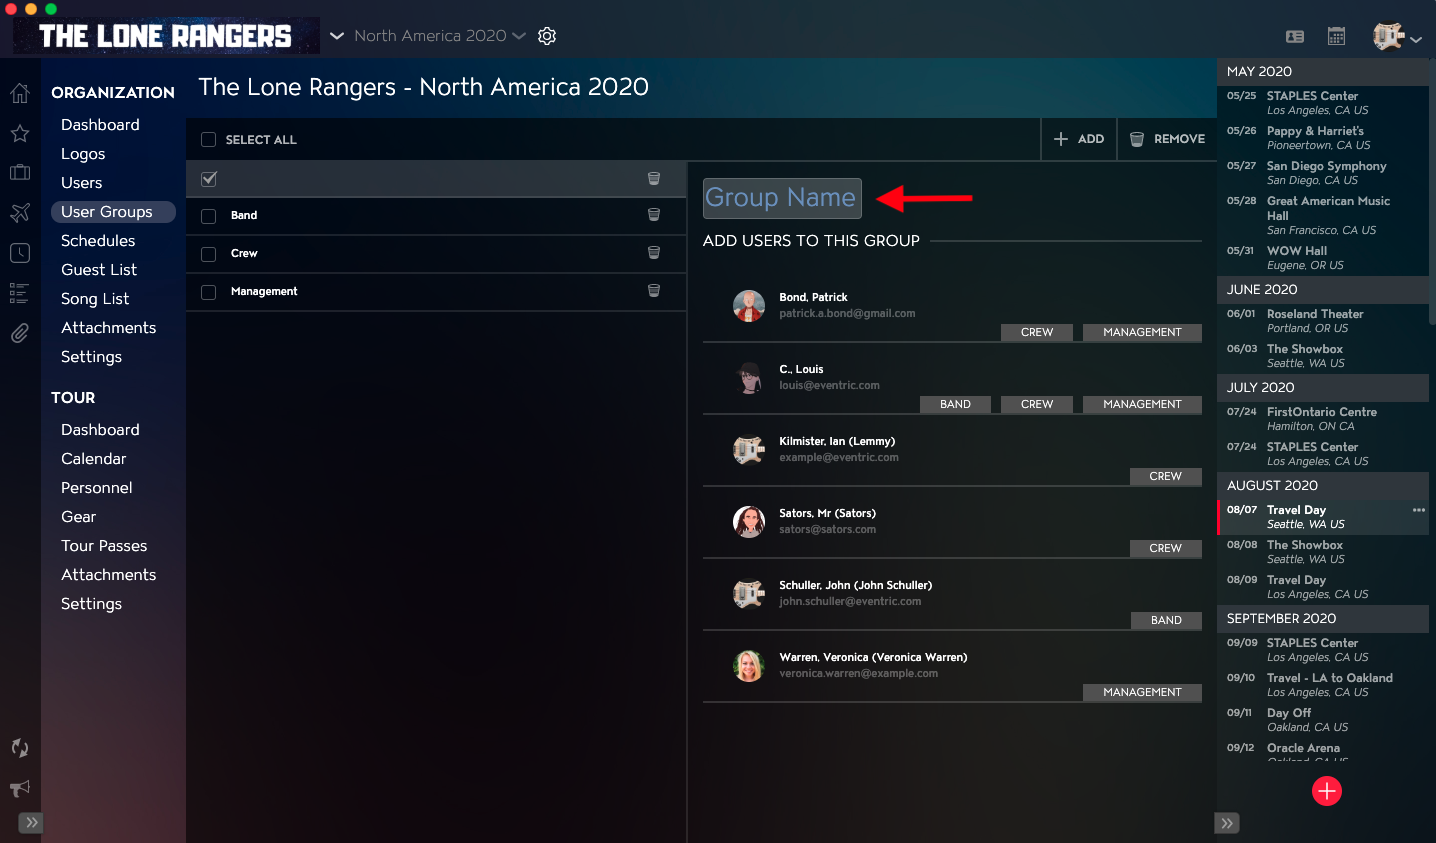Open Travel Day 08/07 more options
The height and width of the screenshot is (843, 1436).
point(1418,510)
